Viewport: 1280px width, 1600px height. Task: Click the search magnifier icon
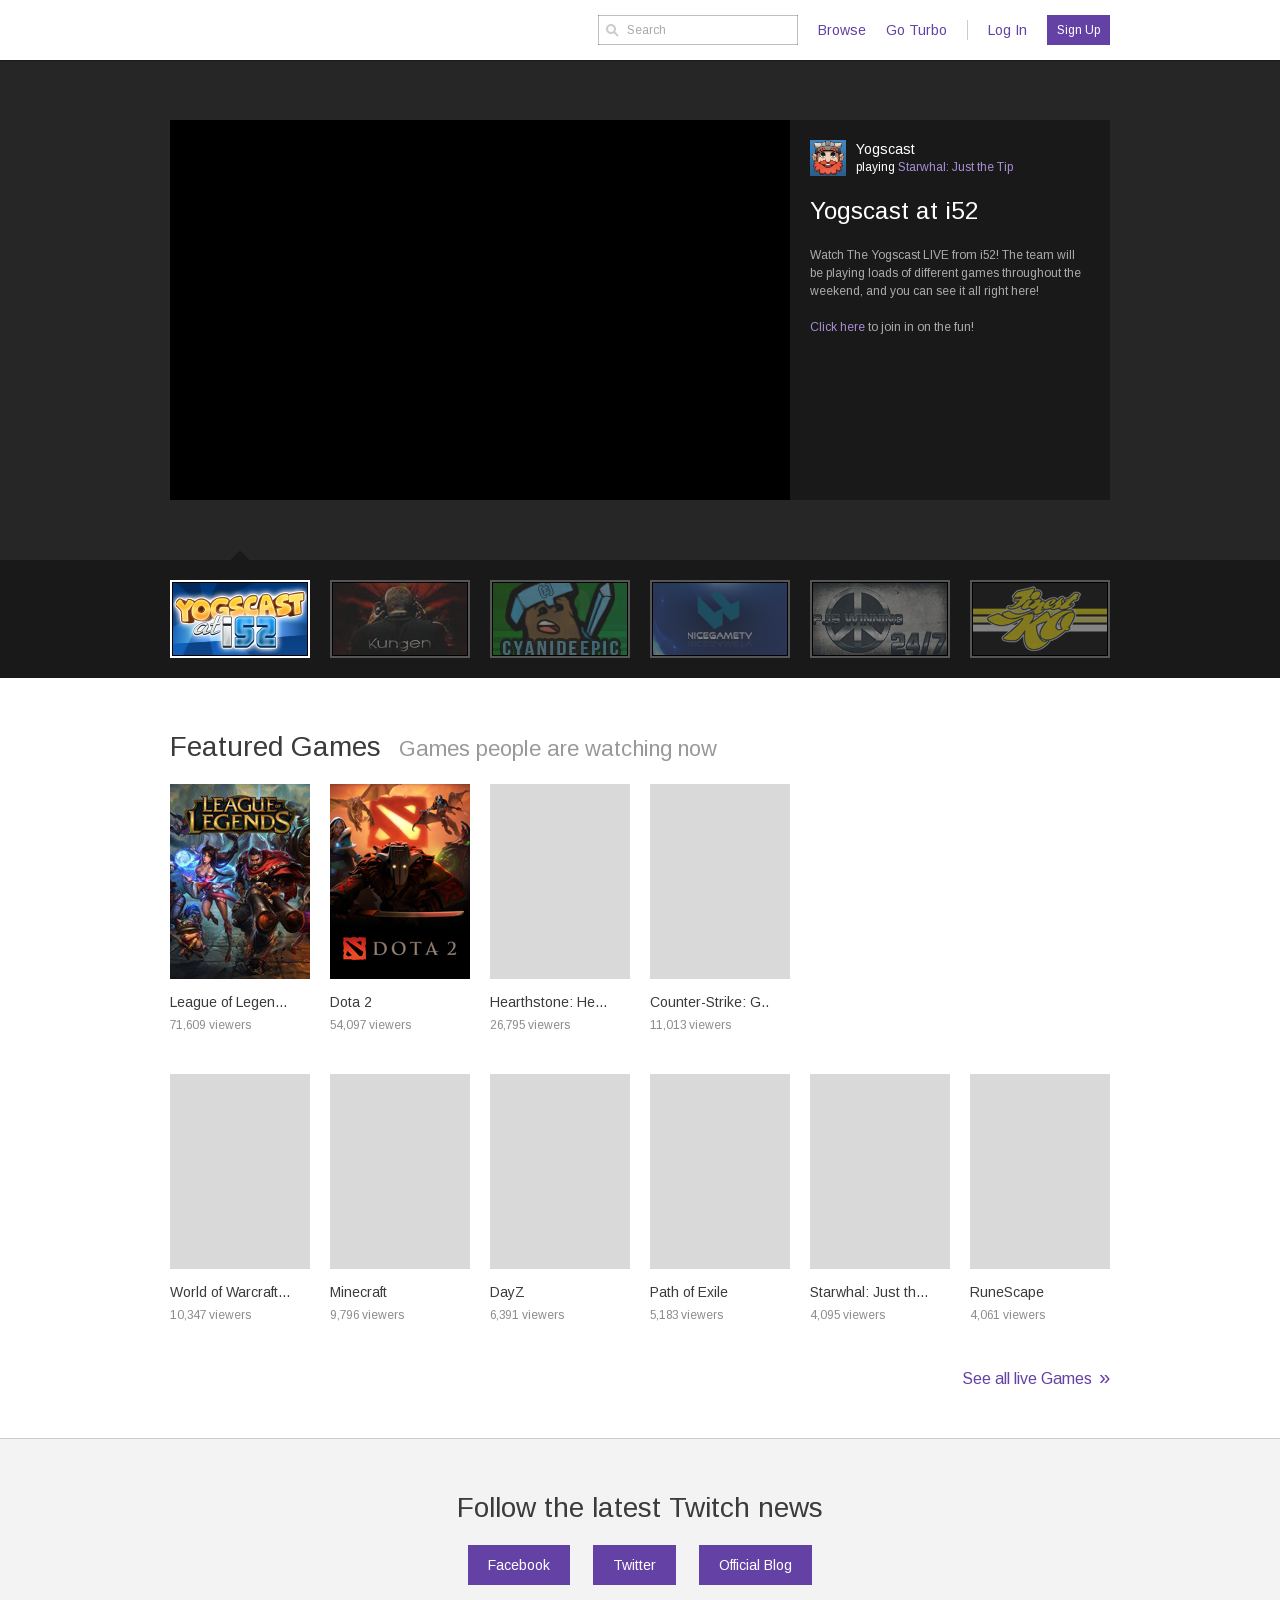612,30
